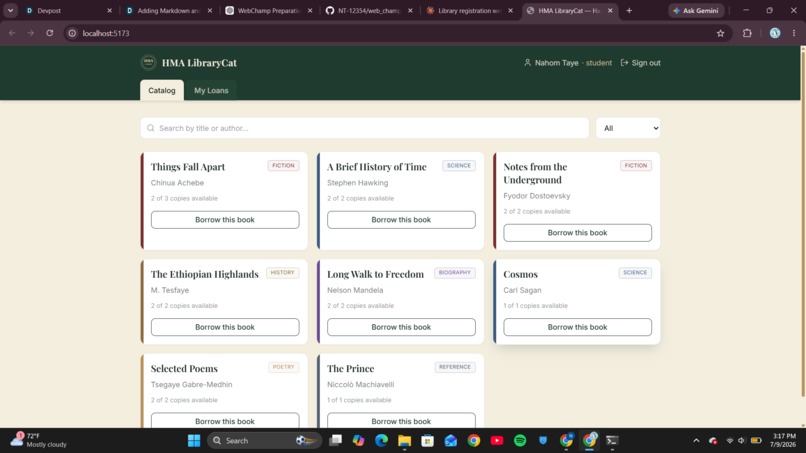Click the Ask Gemini button

(x=696, y=10)
